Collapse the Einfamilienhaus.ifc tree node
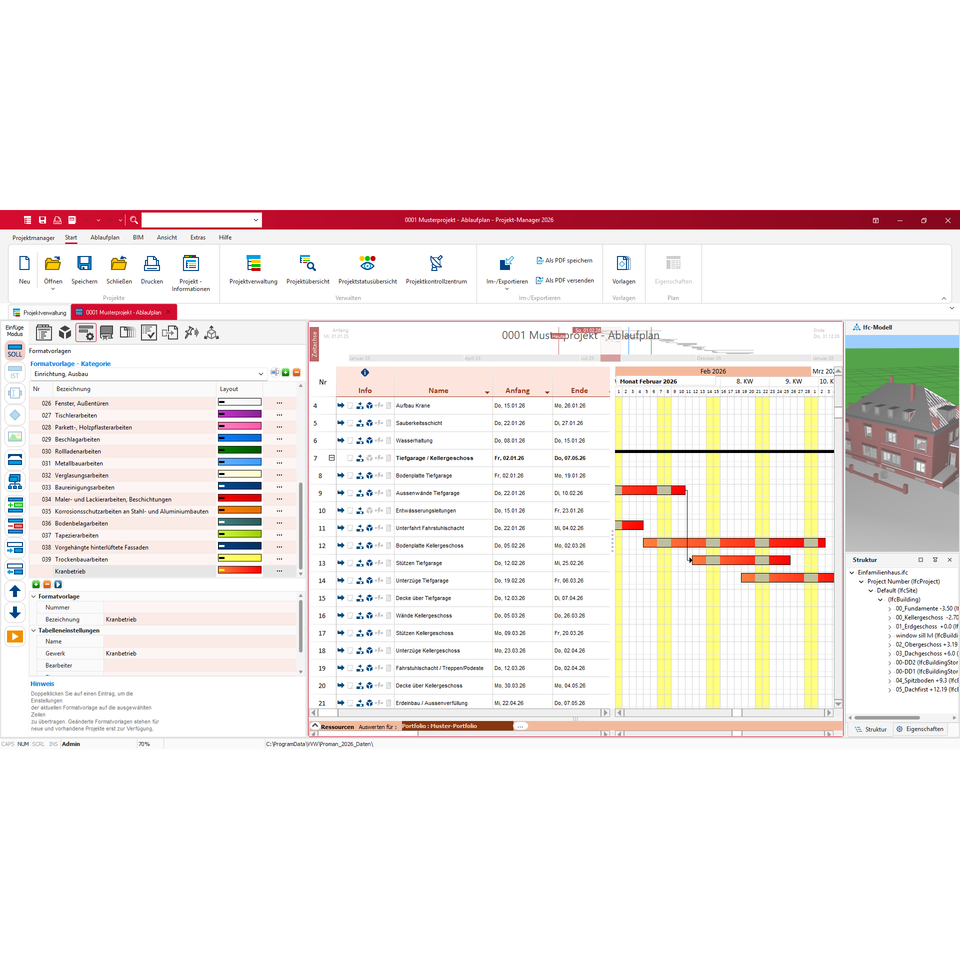This screenshot has width=960, height=960. [852, 573]
